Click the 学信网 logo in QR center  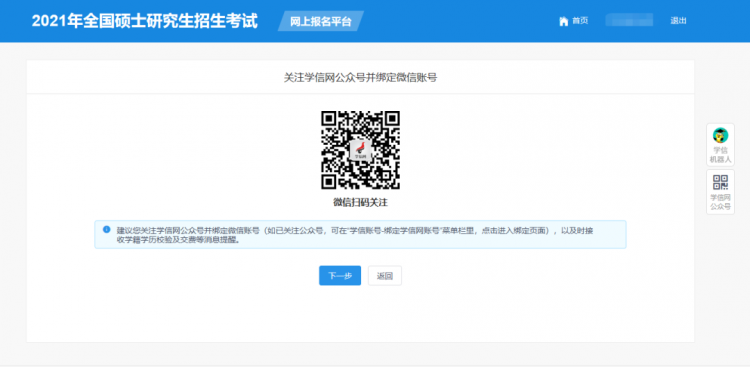click(x=360, y=150)
